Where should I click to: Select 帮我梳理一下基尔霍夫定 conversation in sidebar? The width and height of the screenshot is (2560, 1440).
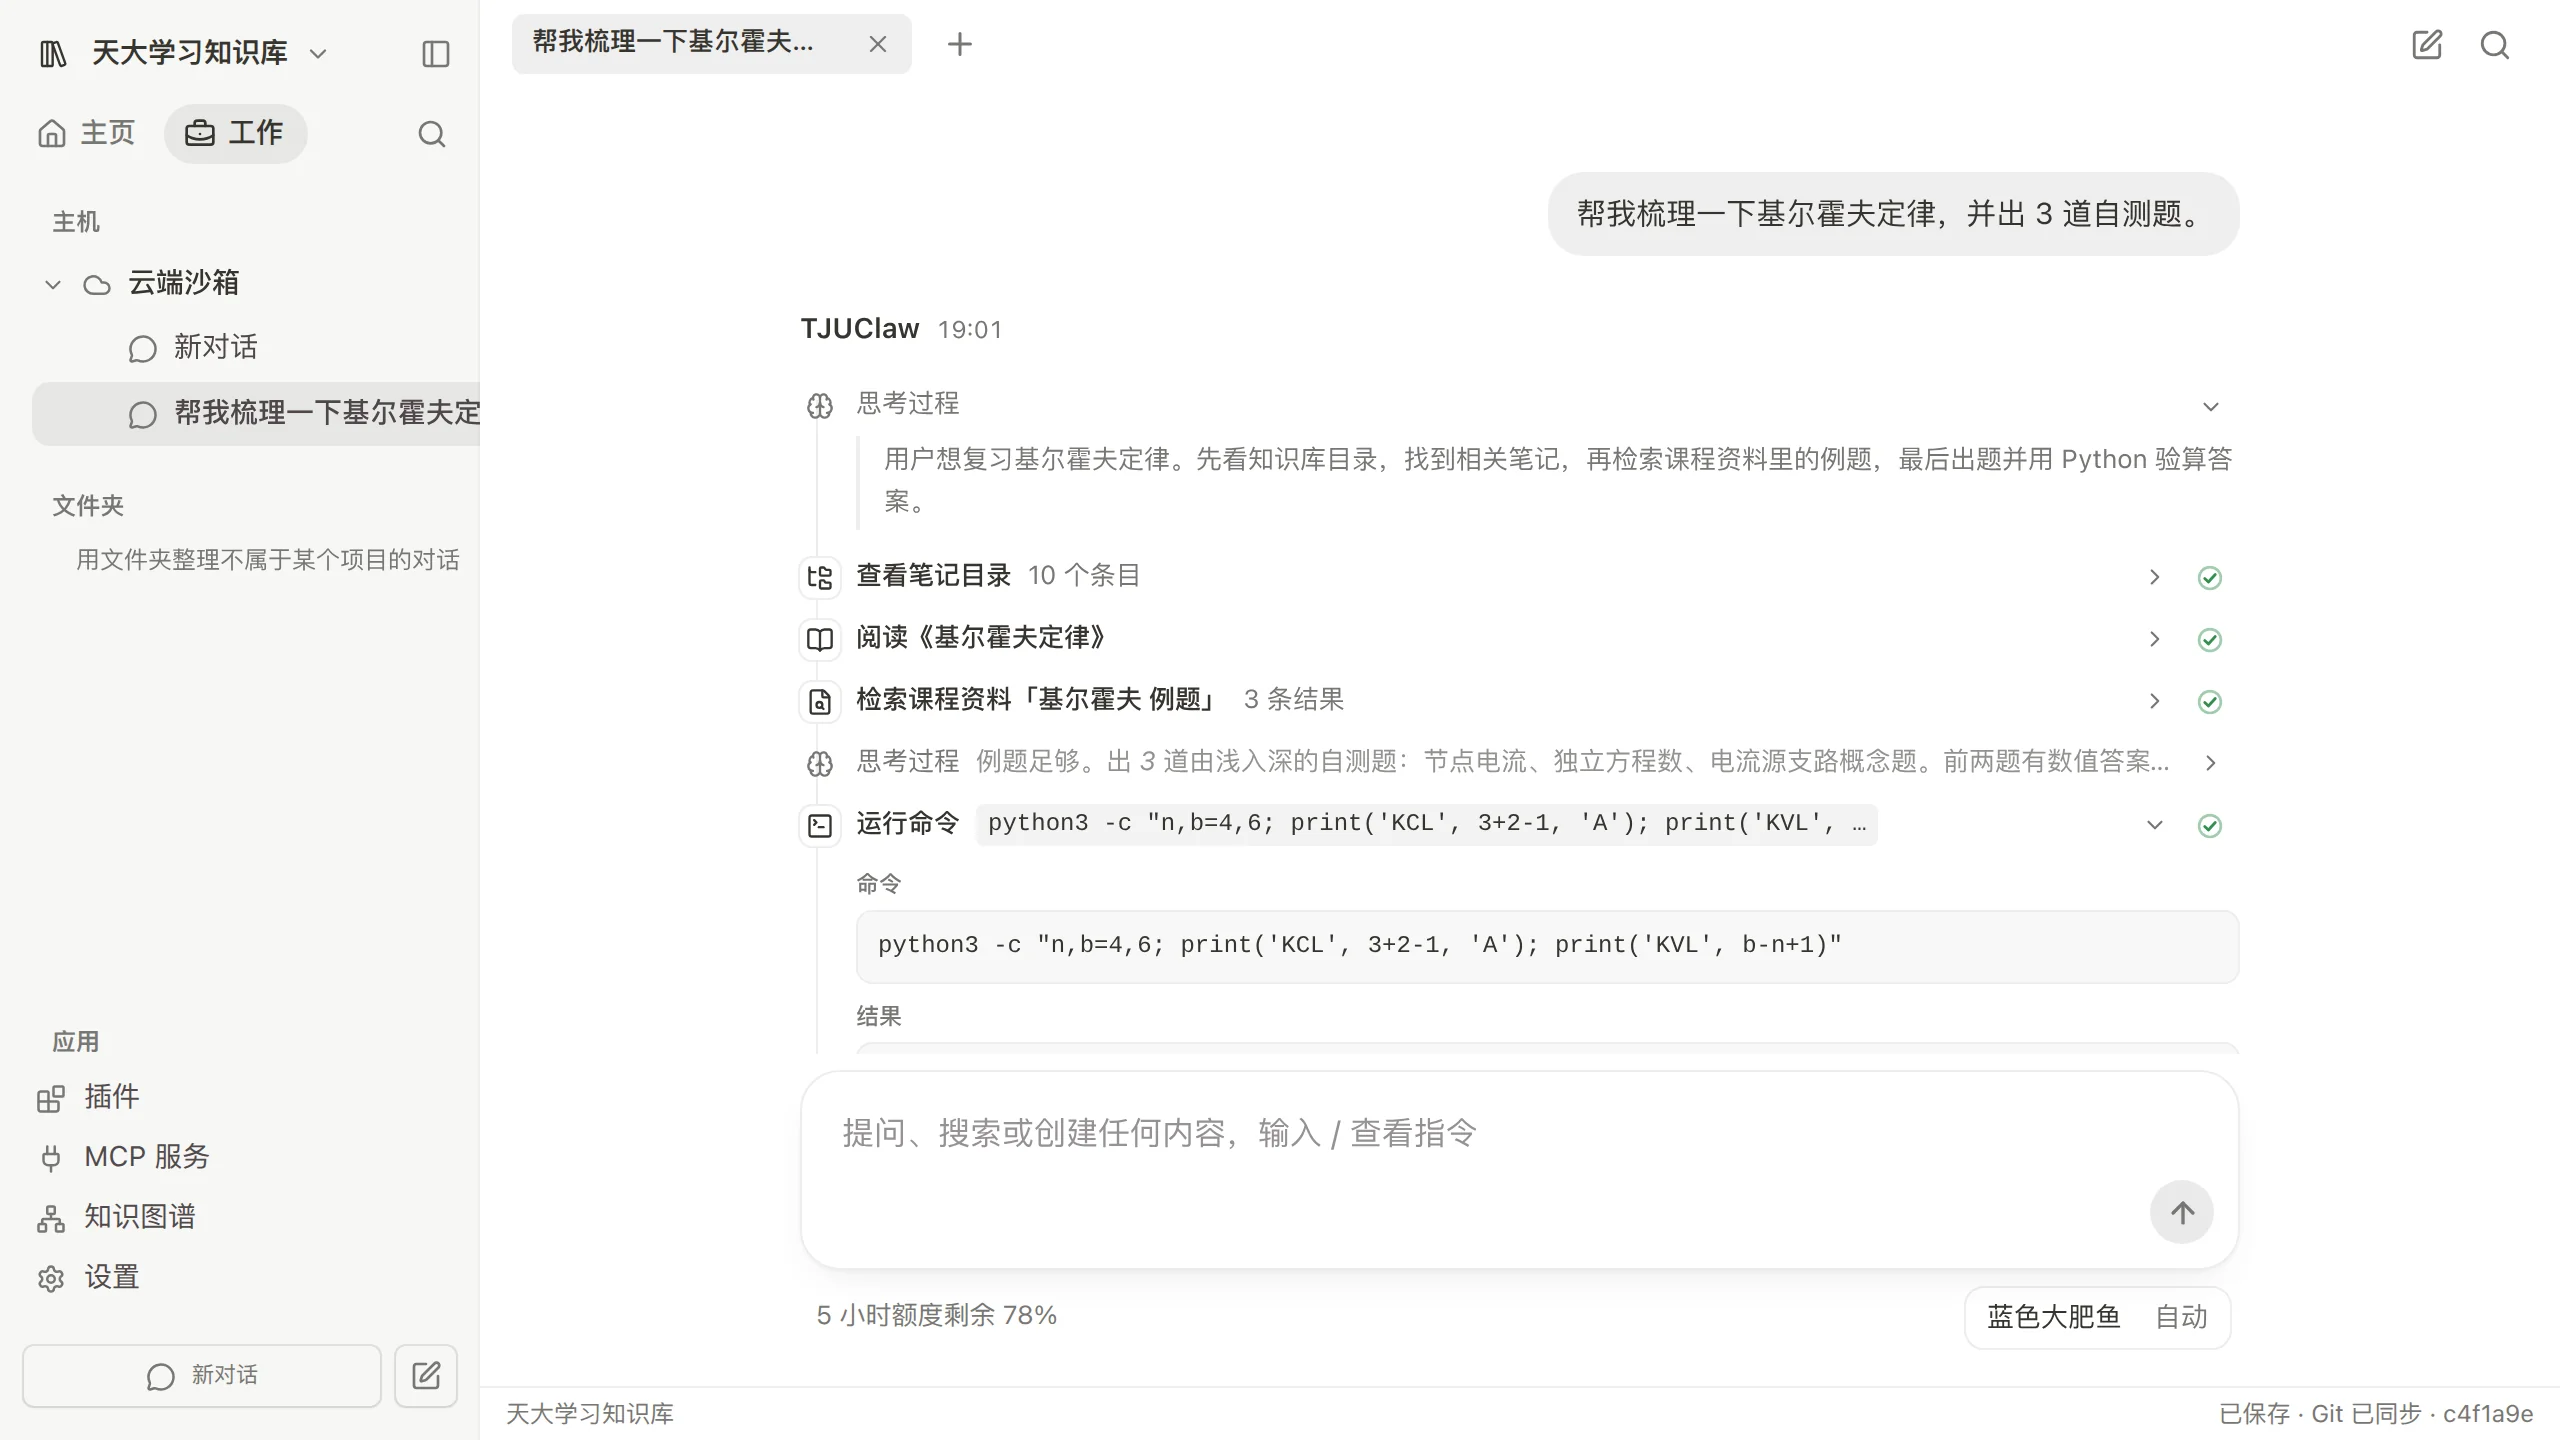(x=256, y=413)
